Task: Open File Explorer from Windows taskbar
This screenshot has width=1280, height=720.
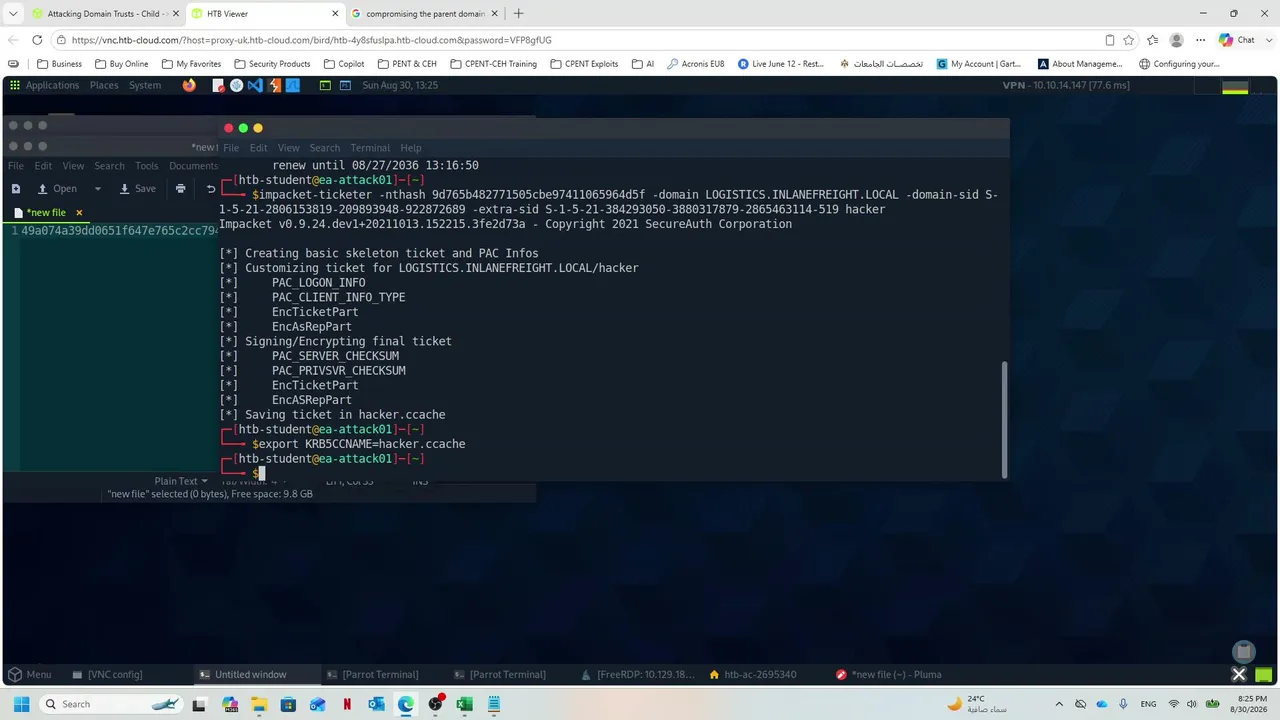Action: [259, 704]
